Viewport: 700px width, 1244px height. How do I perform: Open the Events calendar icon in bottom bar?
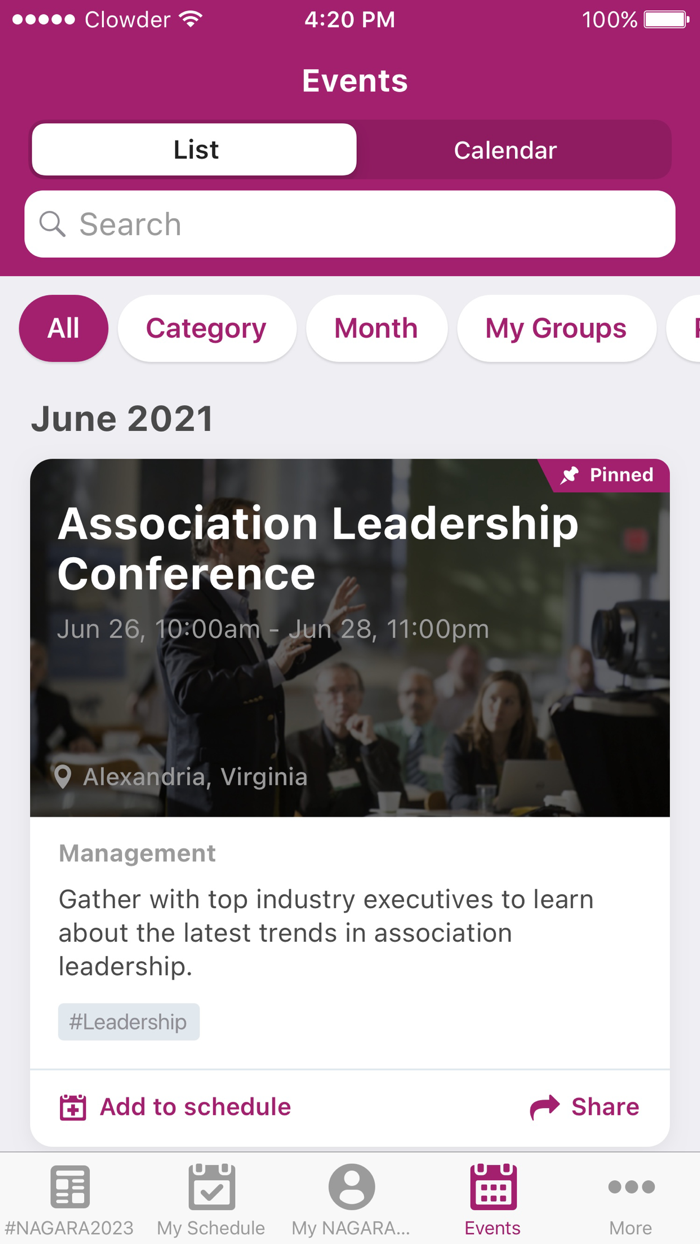(x=492, y=1186)
